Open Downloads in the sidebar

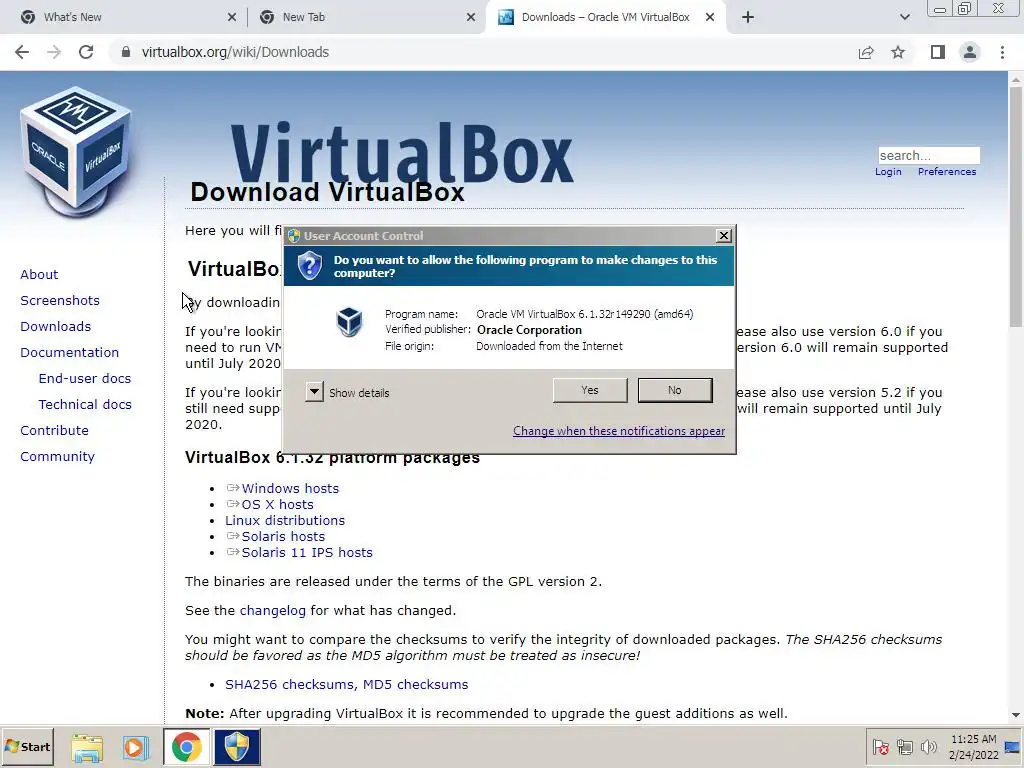point(56,327)
